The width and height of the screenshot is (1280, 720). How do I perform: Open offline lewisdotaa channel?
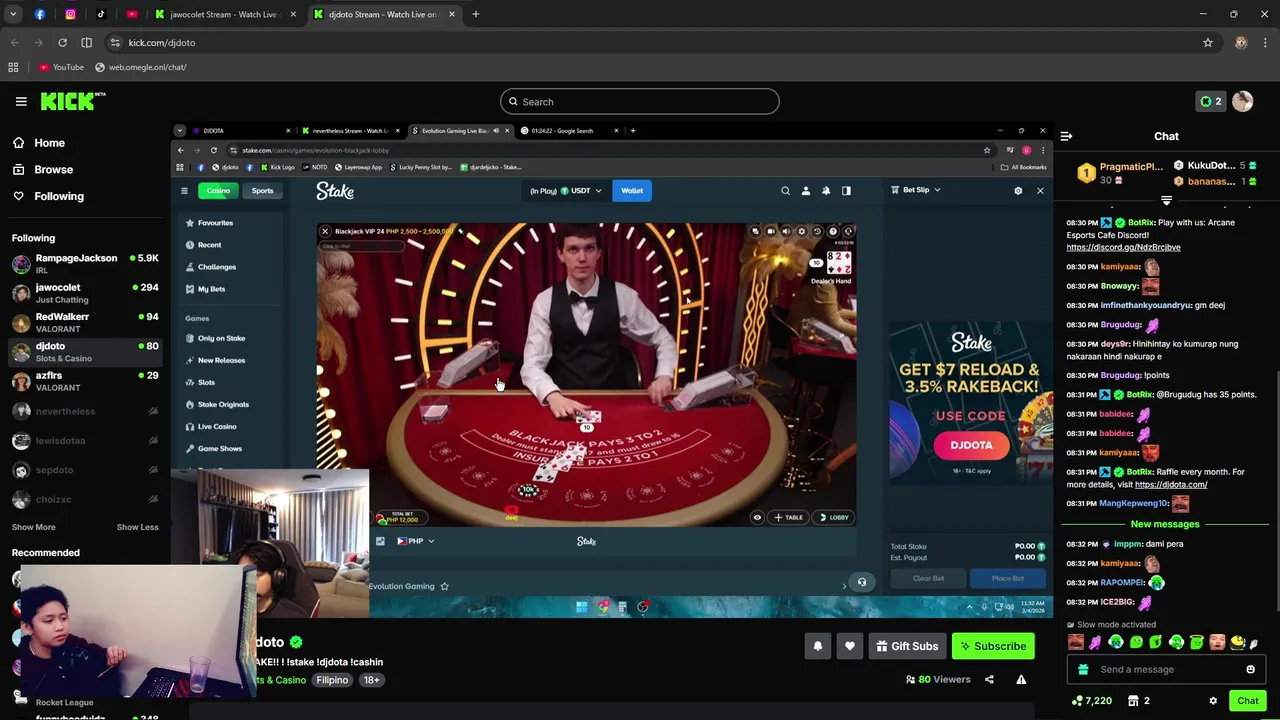[85, 441]
